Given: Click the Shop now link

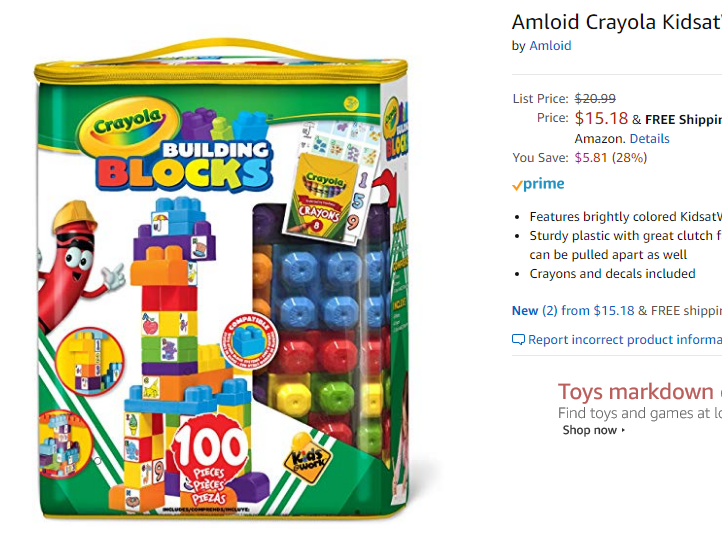Looking at the screenshot, I should coord(589,430).
